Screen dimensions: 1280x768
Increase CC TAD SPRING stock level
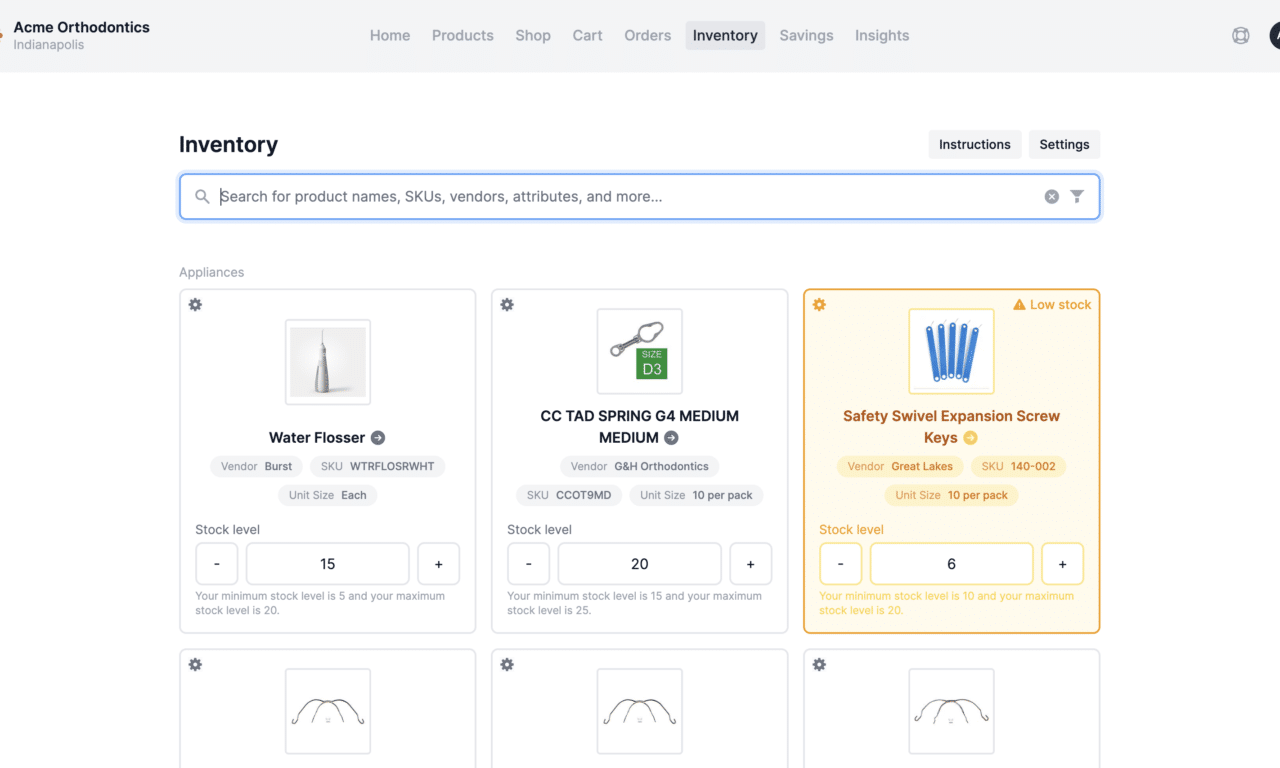750,564
